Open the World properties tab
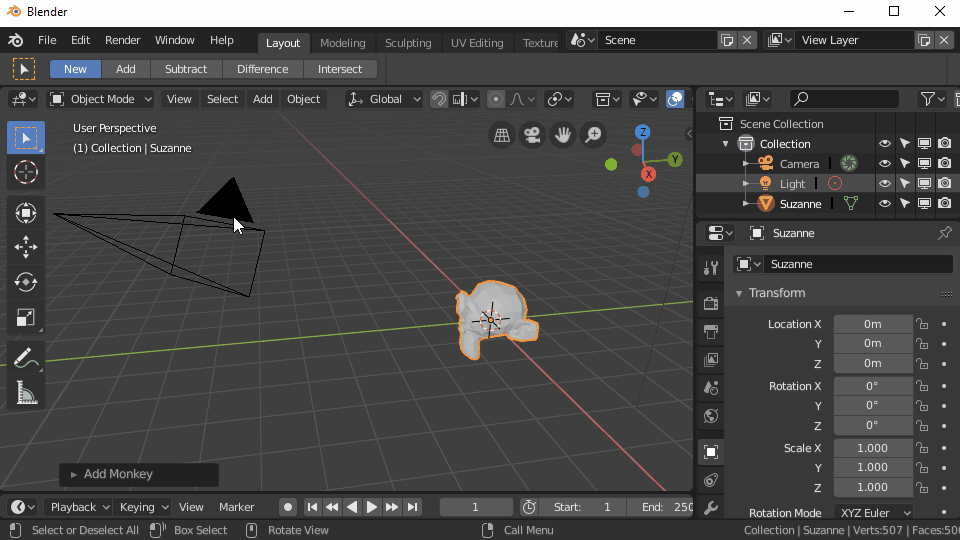Image resolution: width=960 pixels, height=540 pixels. (x=711, y=416)
